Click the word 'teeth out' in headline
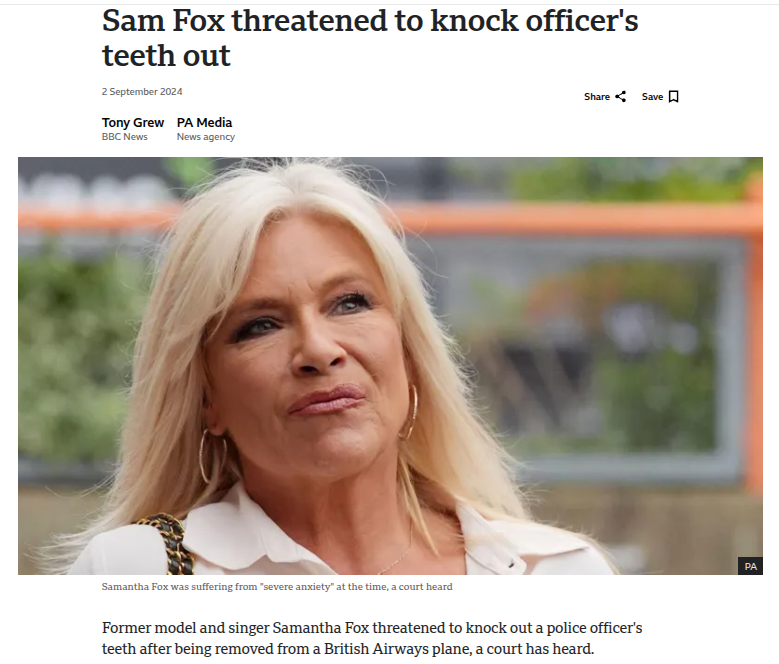 pos(166,55)
